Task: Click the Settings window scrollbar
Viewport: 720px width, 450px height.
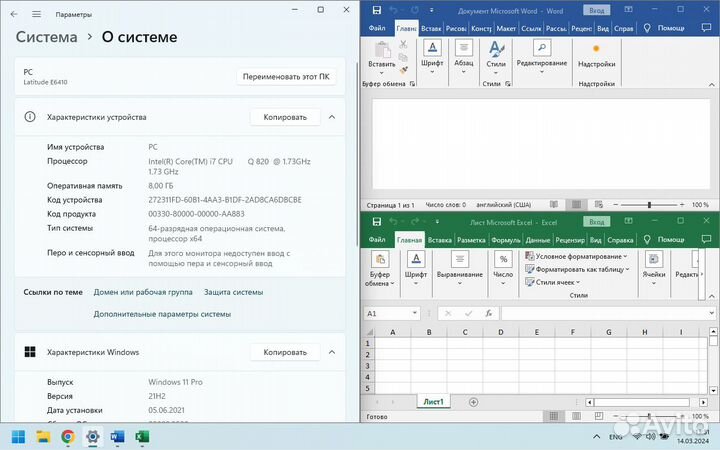Action: [357, 154]
